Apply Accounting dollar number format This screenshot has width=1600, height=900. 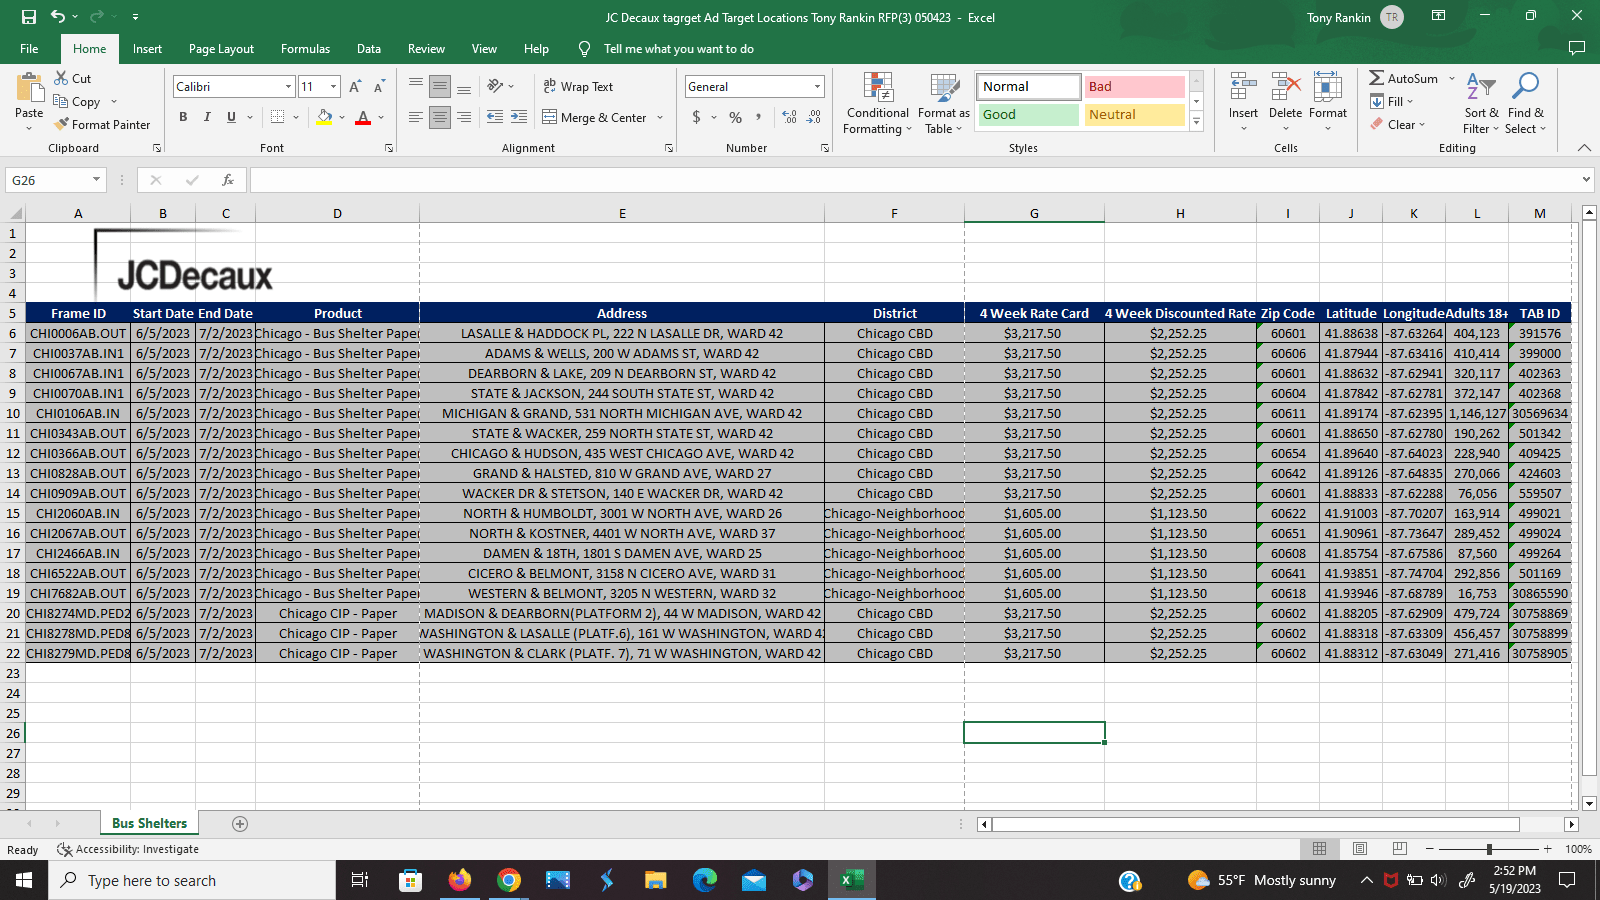[697, 117]
